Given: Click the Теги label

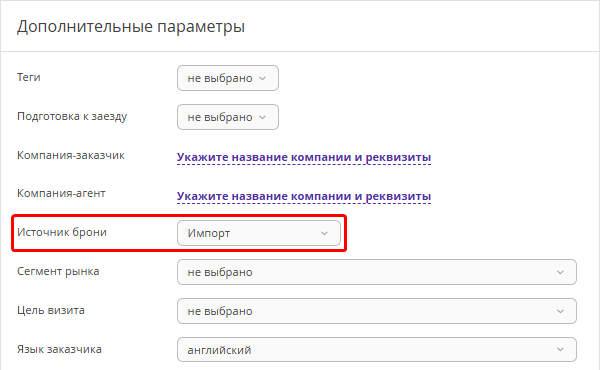Looking at the screenshot, I should point(29,77).
